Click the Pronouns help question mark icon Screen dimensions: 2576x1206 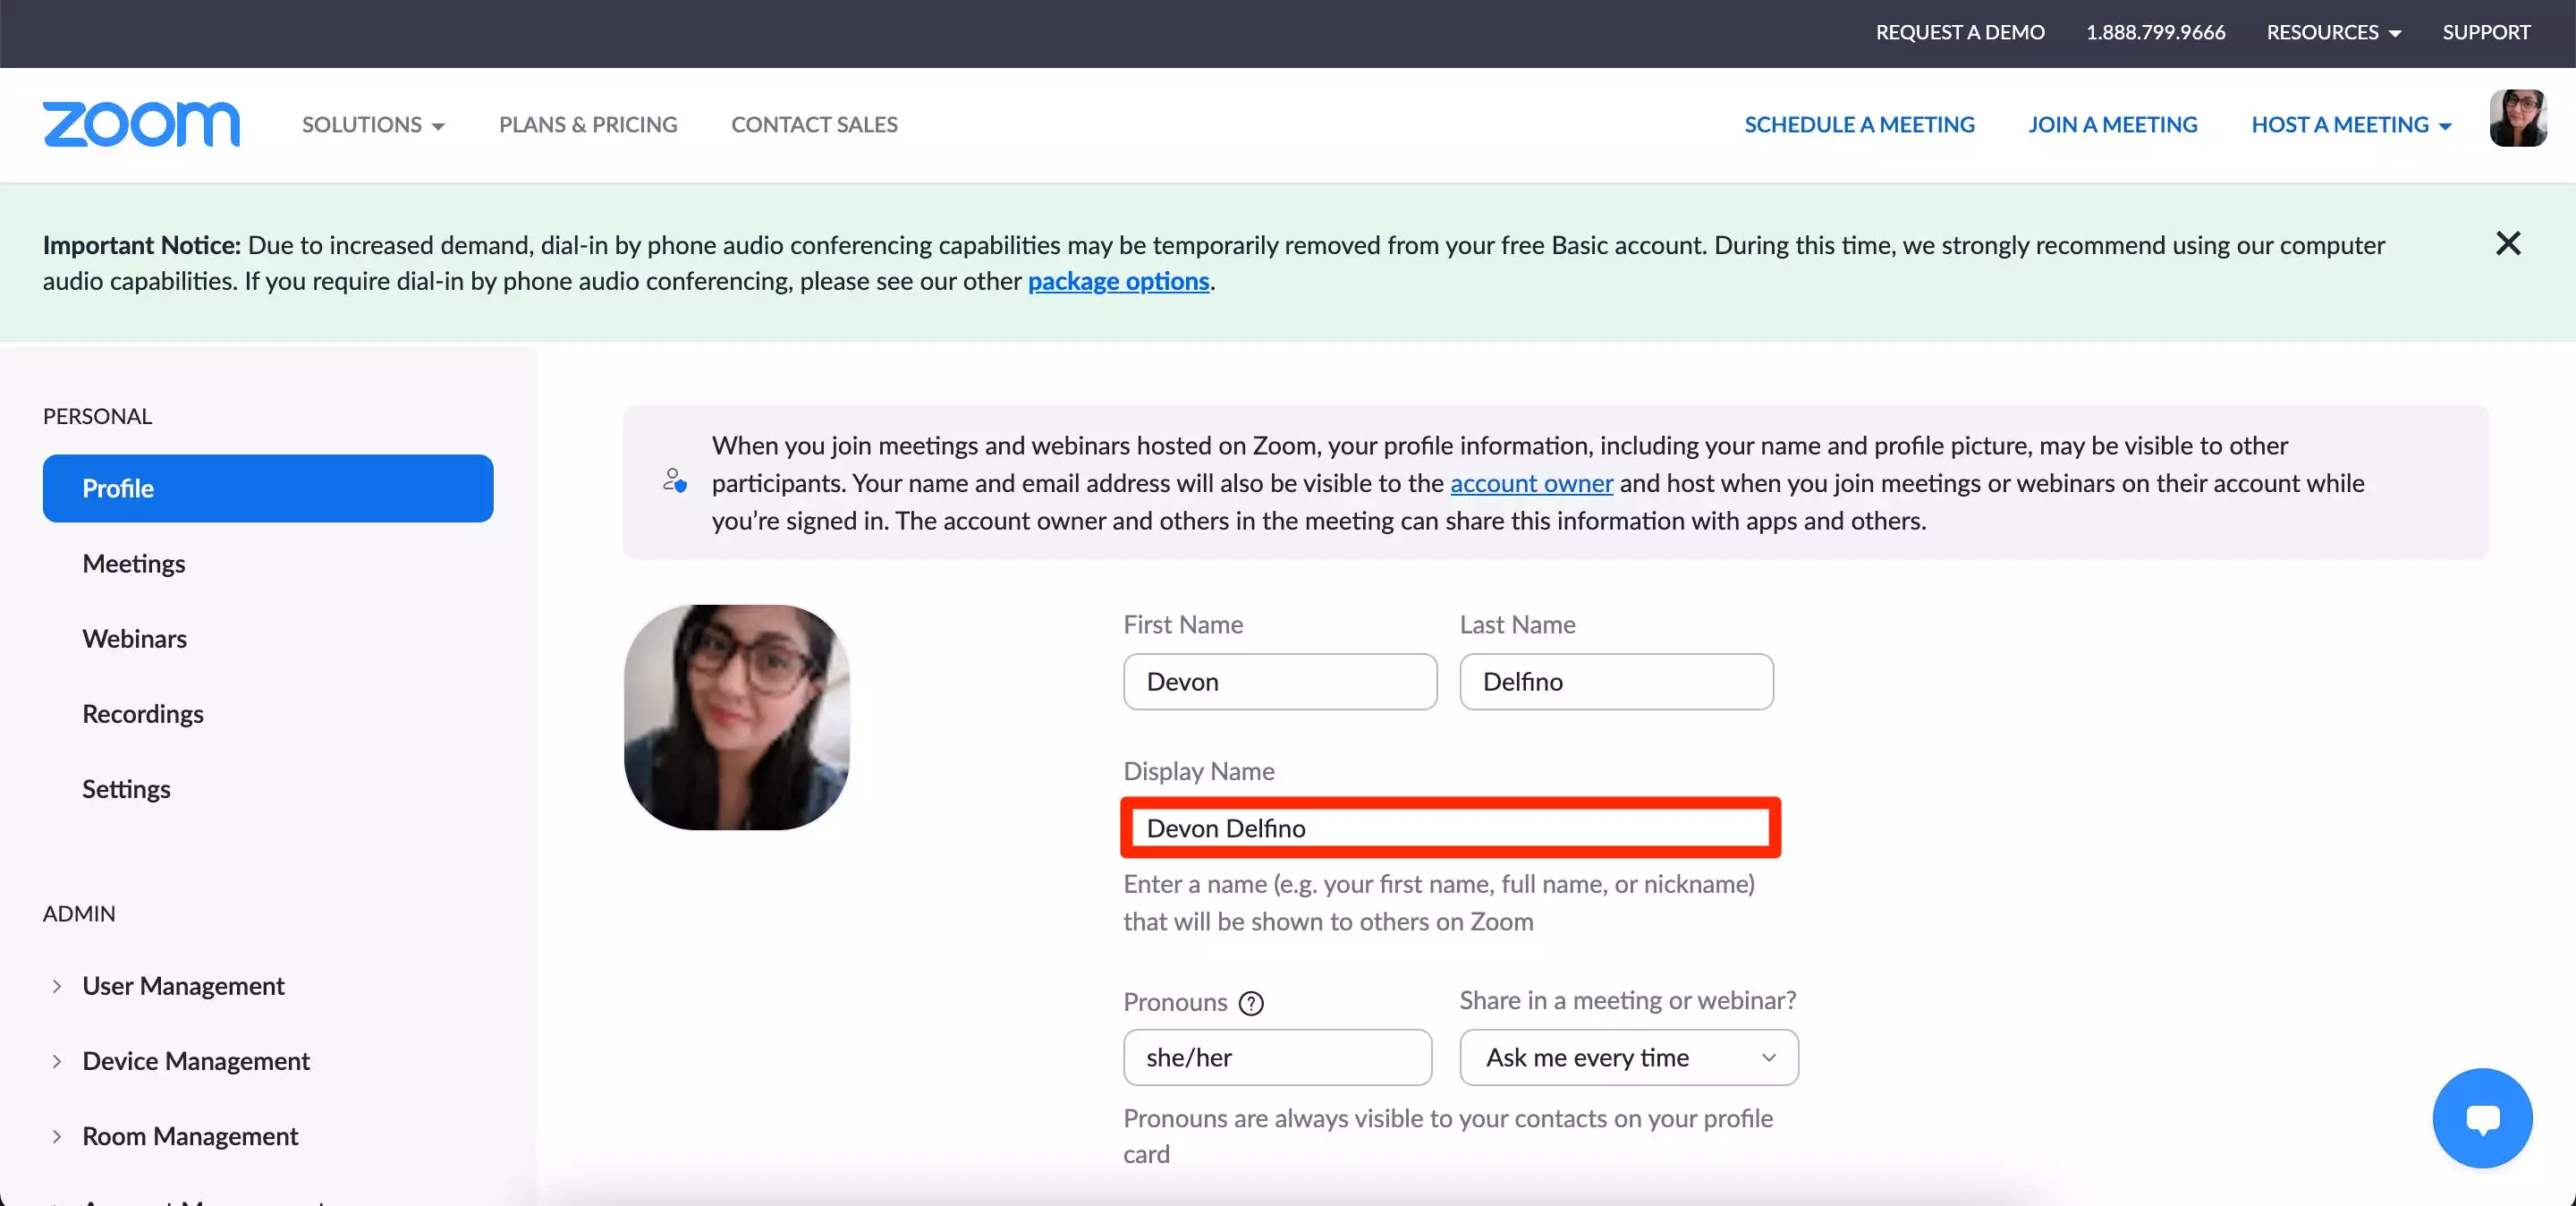point(1251,1003)
